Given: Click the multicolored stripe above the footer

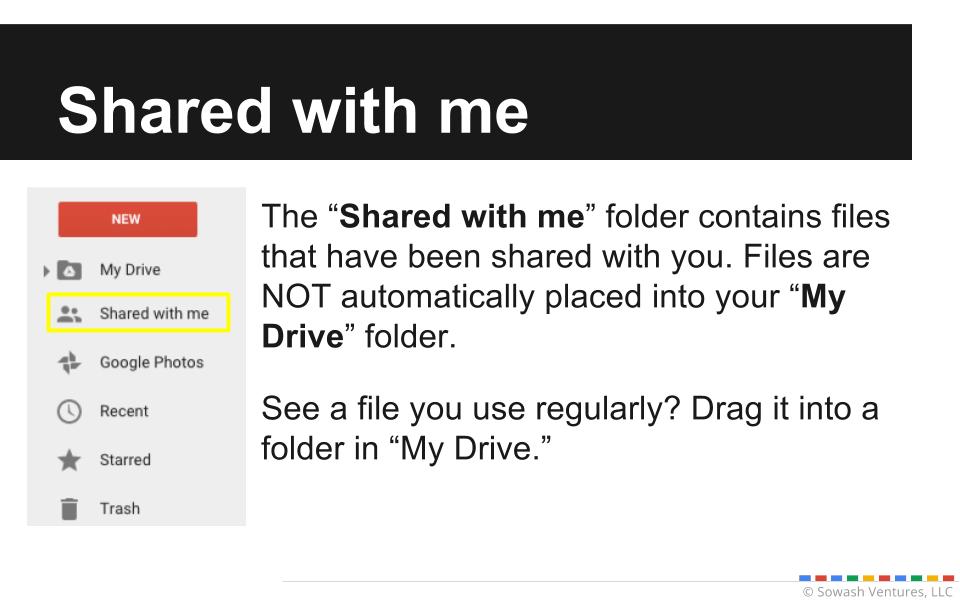Looking at the screenshot, I should click(877, 578).
